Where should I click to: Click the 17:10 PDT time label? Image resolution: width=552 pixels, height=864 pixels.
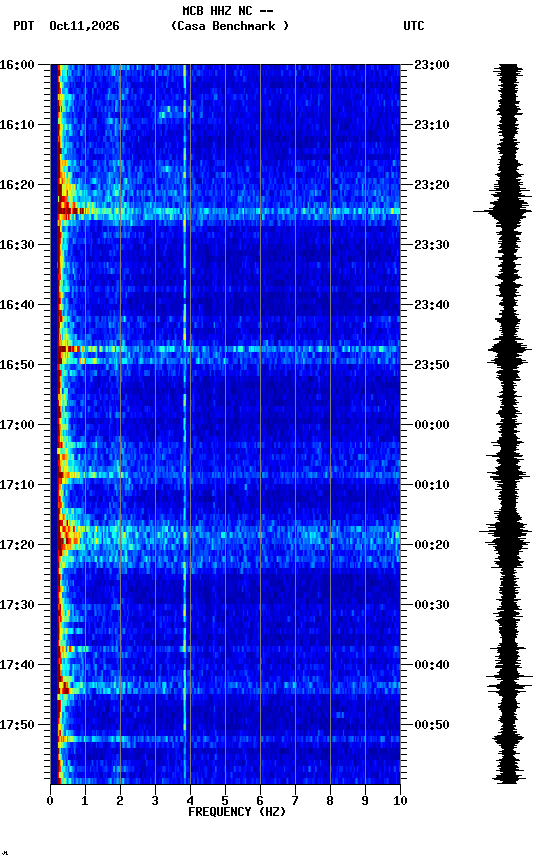[x=17, y=485]
